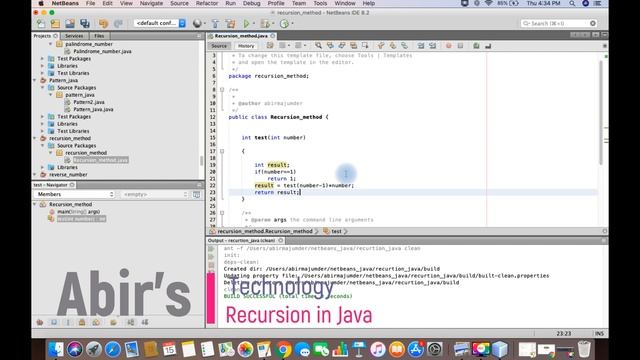Click Previous Bookmark editor icon
Viewport: 640px width, 360px height.
click(381, 46)
